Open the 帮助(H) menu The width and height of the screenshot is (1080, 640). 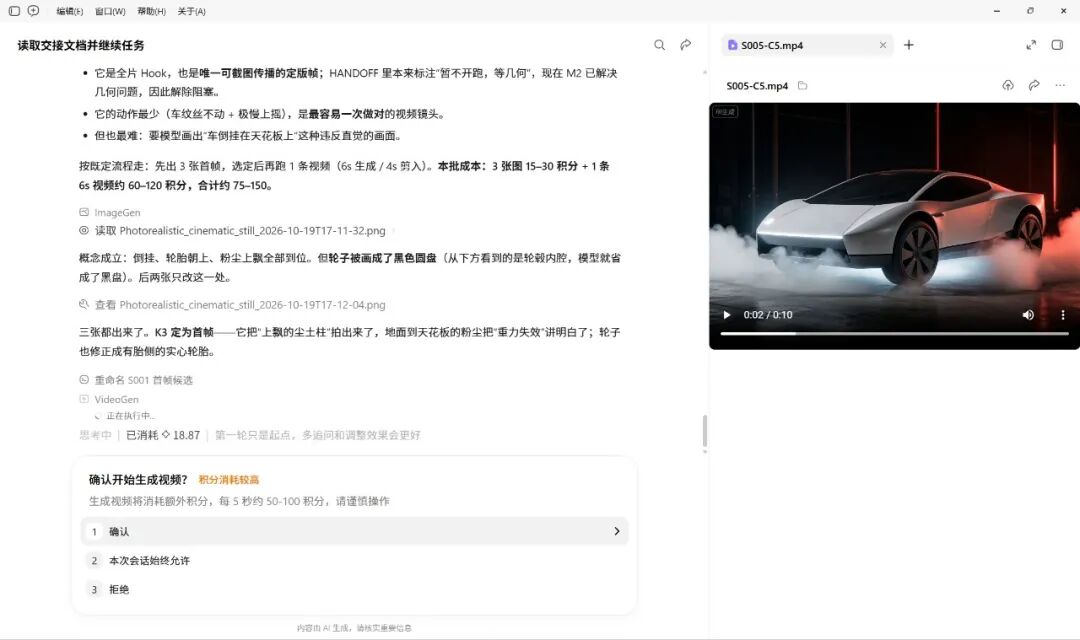coord(152,12)
